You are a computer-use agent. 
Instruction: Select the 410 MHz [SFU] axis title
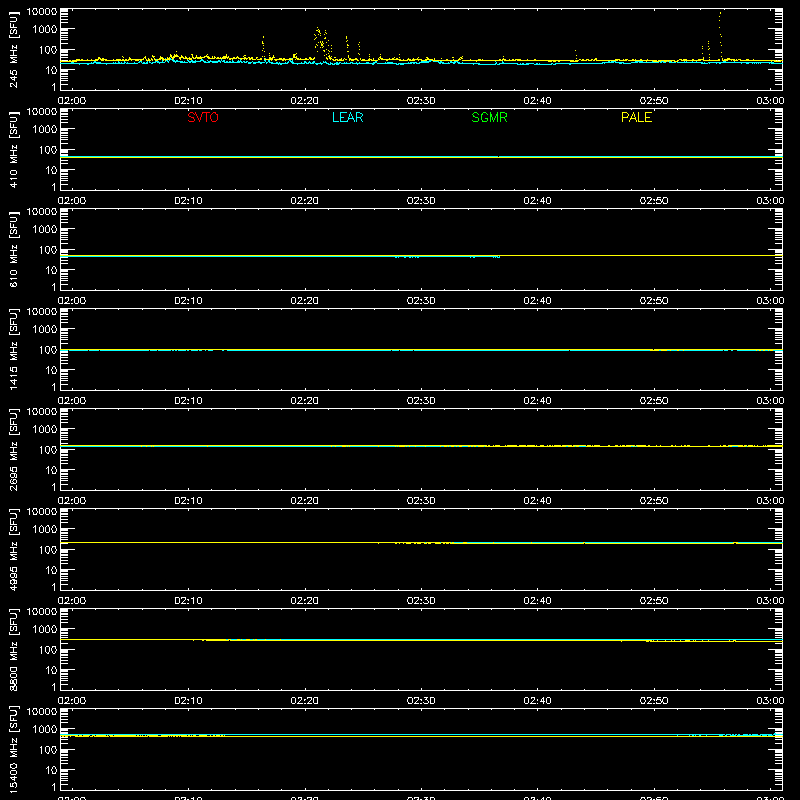(13, 149)
